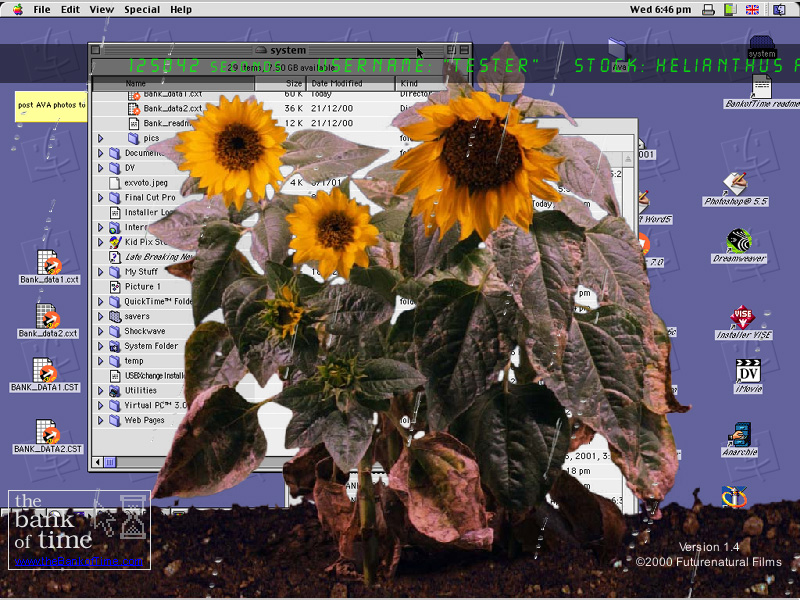800x600 pixels.
Task: Open the www.theBankofTime.com link
Action: (79, 561)
